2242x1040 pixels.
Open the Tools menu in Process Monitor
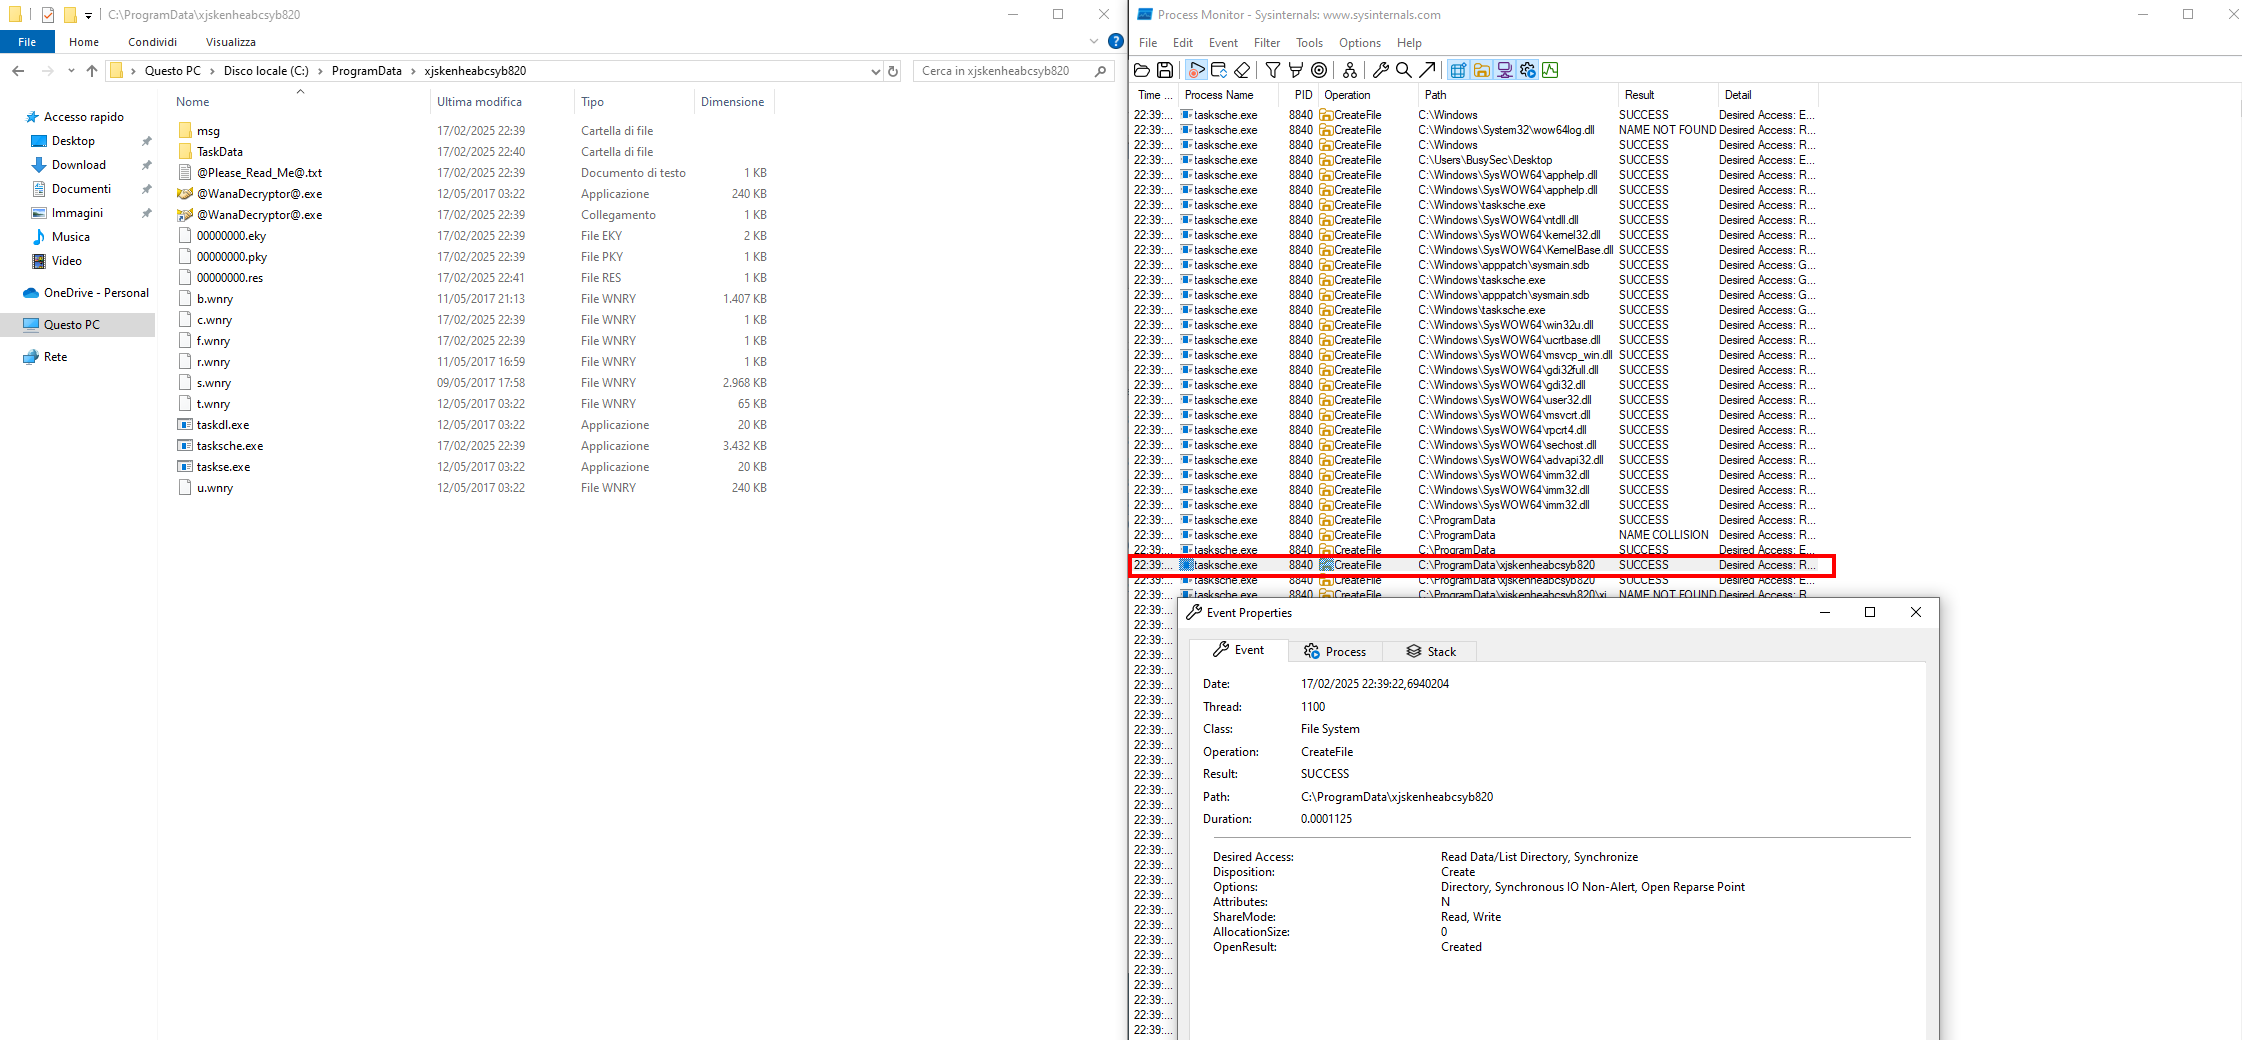tap(1309, 43)
